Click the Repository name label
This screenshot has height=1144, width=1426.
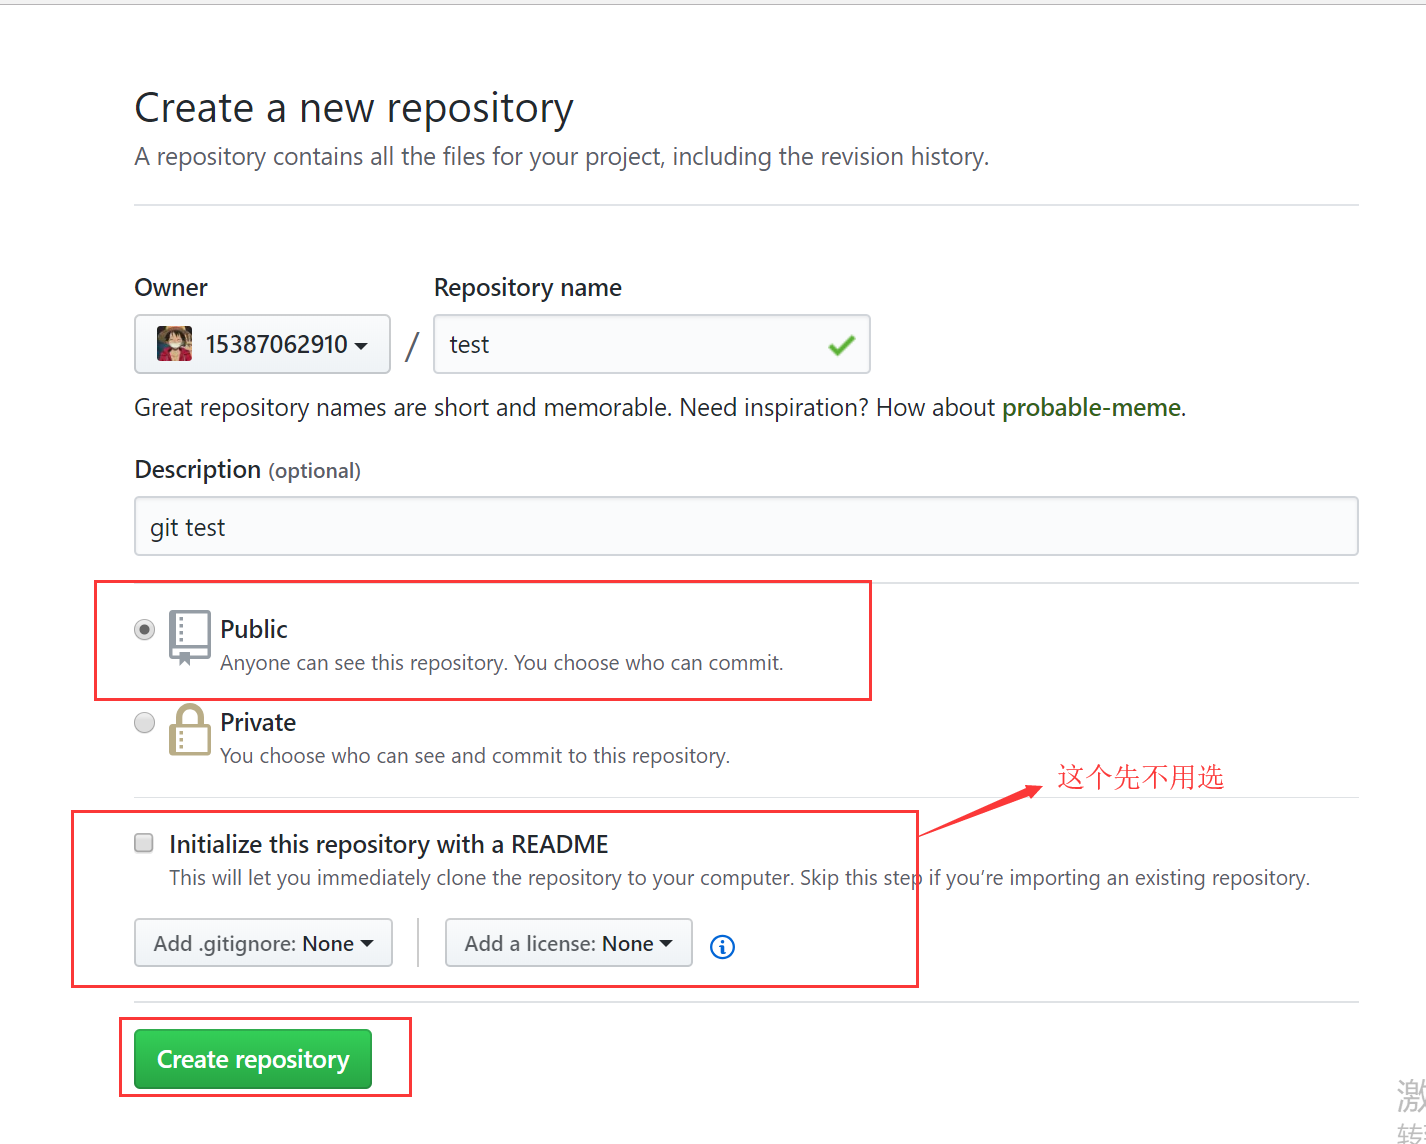(x=528, y=288)
